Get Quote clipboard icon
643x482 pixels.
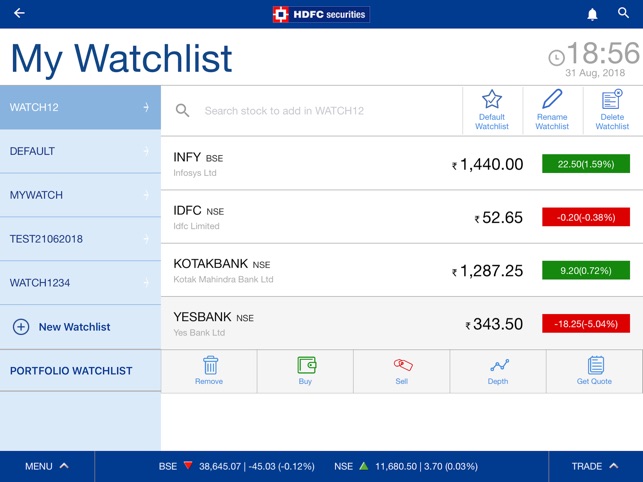pyautogui.click(x=595, y=365)
